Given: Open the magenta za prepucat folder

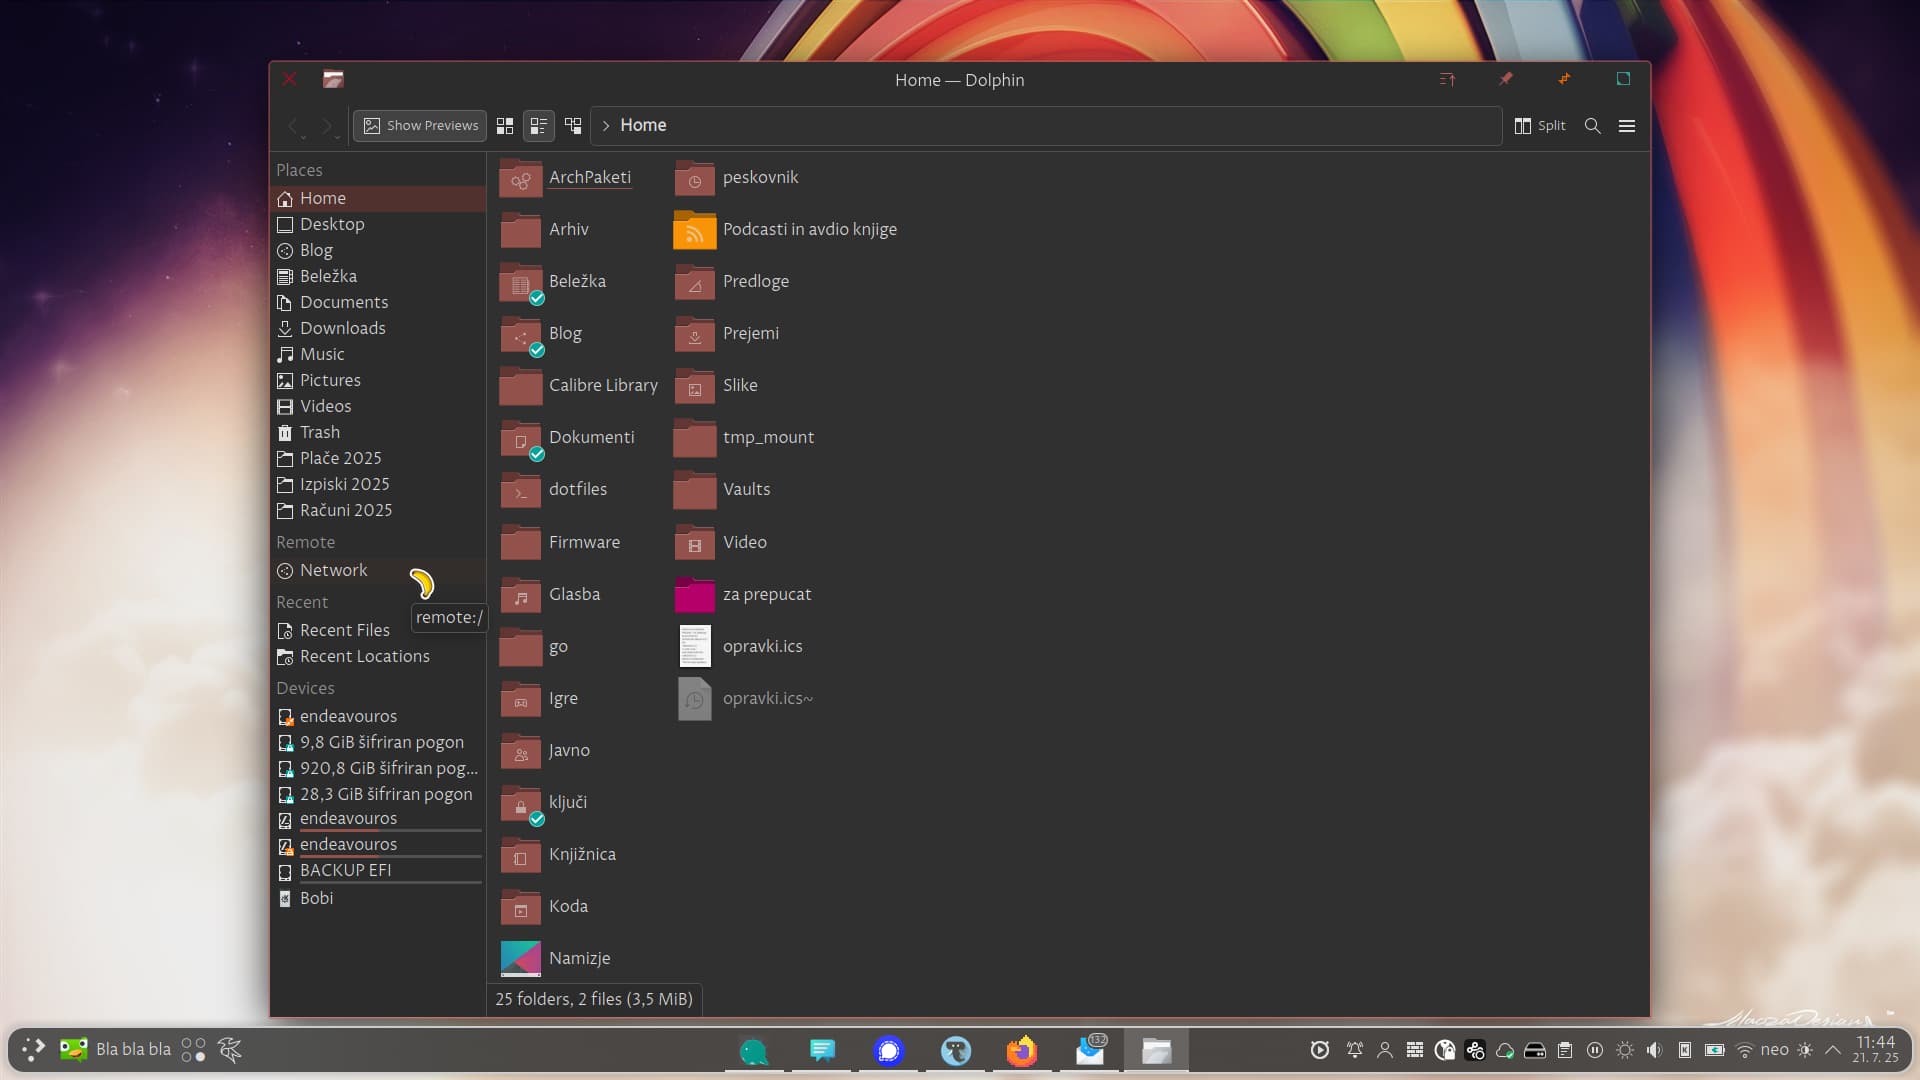Looking at the screenshot, I should point(766,594).
